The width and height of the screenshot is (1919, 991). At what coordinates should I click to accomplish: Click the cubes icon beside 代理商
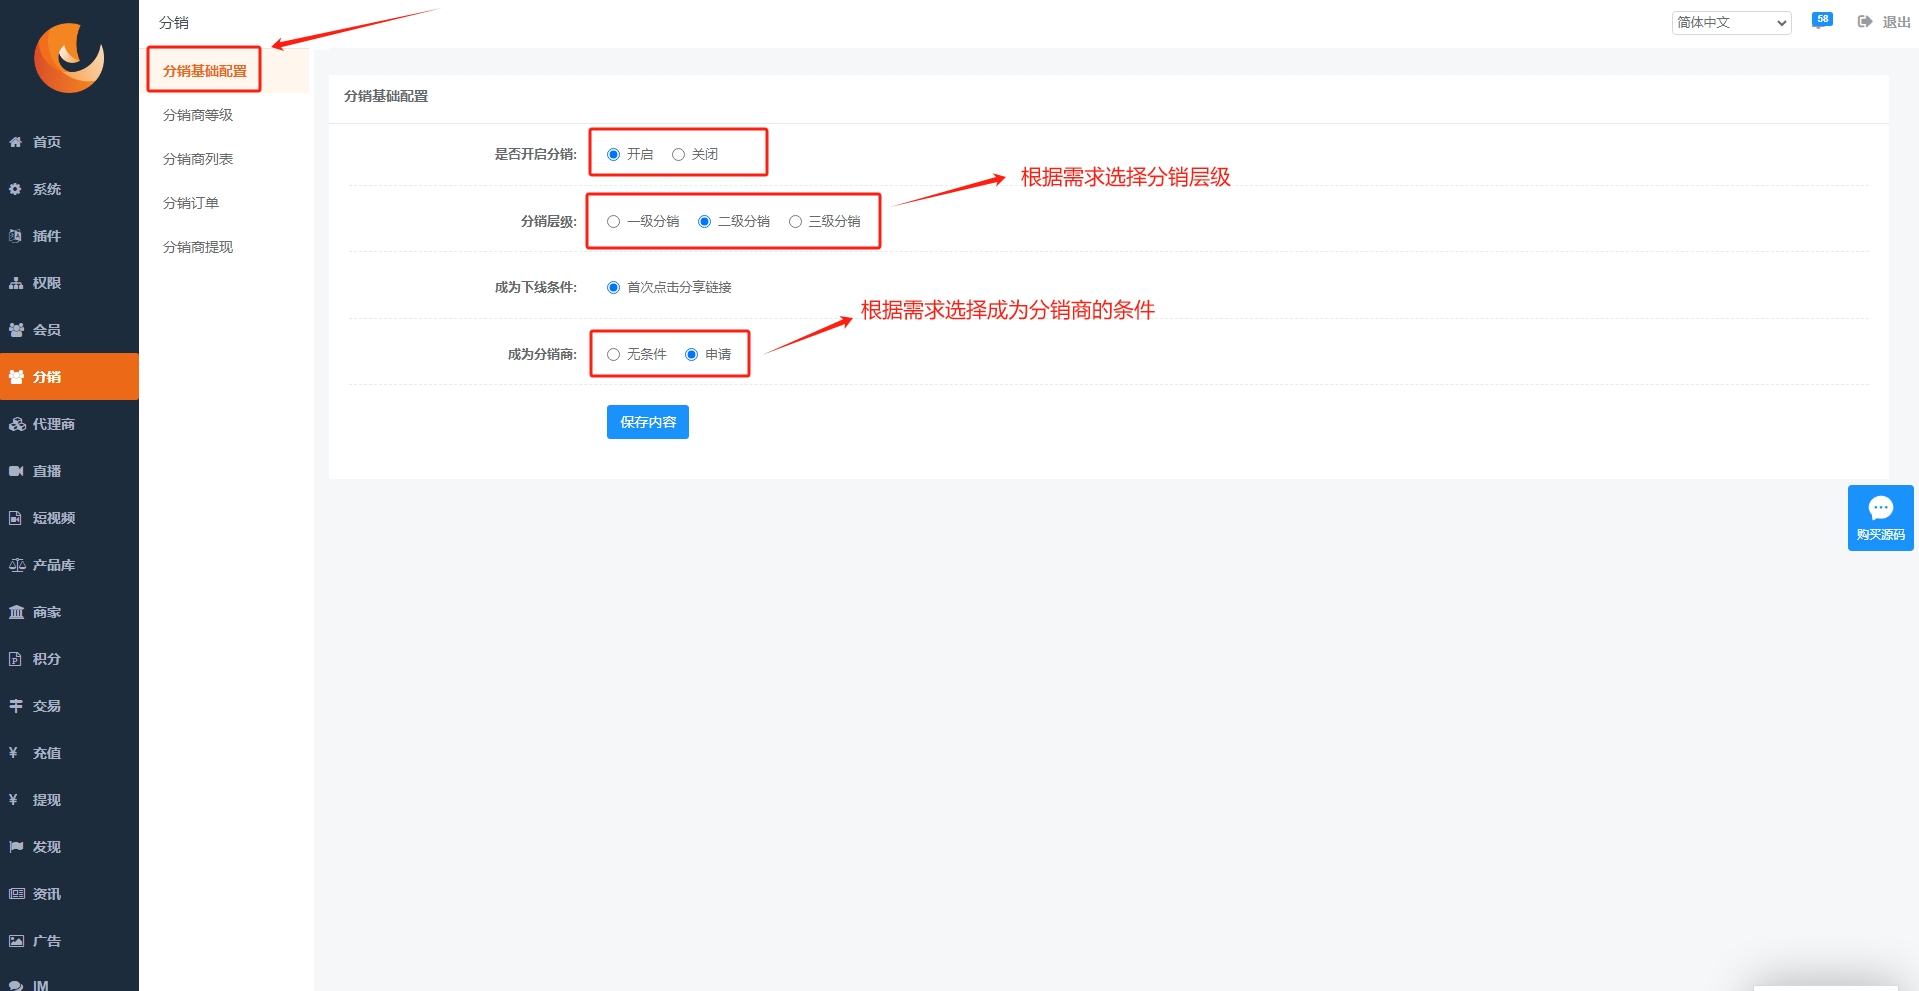click(17, 424)
